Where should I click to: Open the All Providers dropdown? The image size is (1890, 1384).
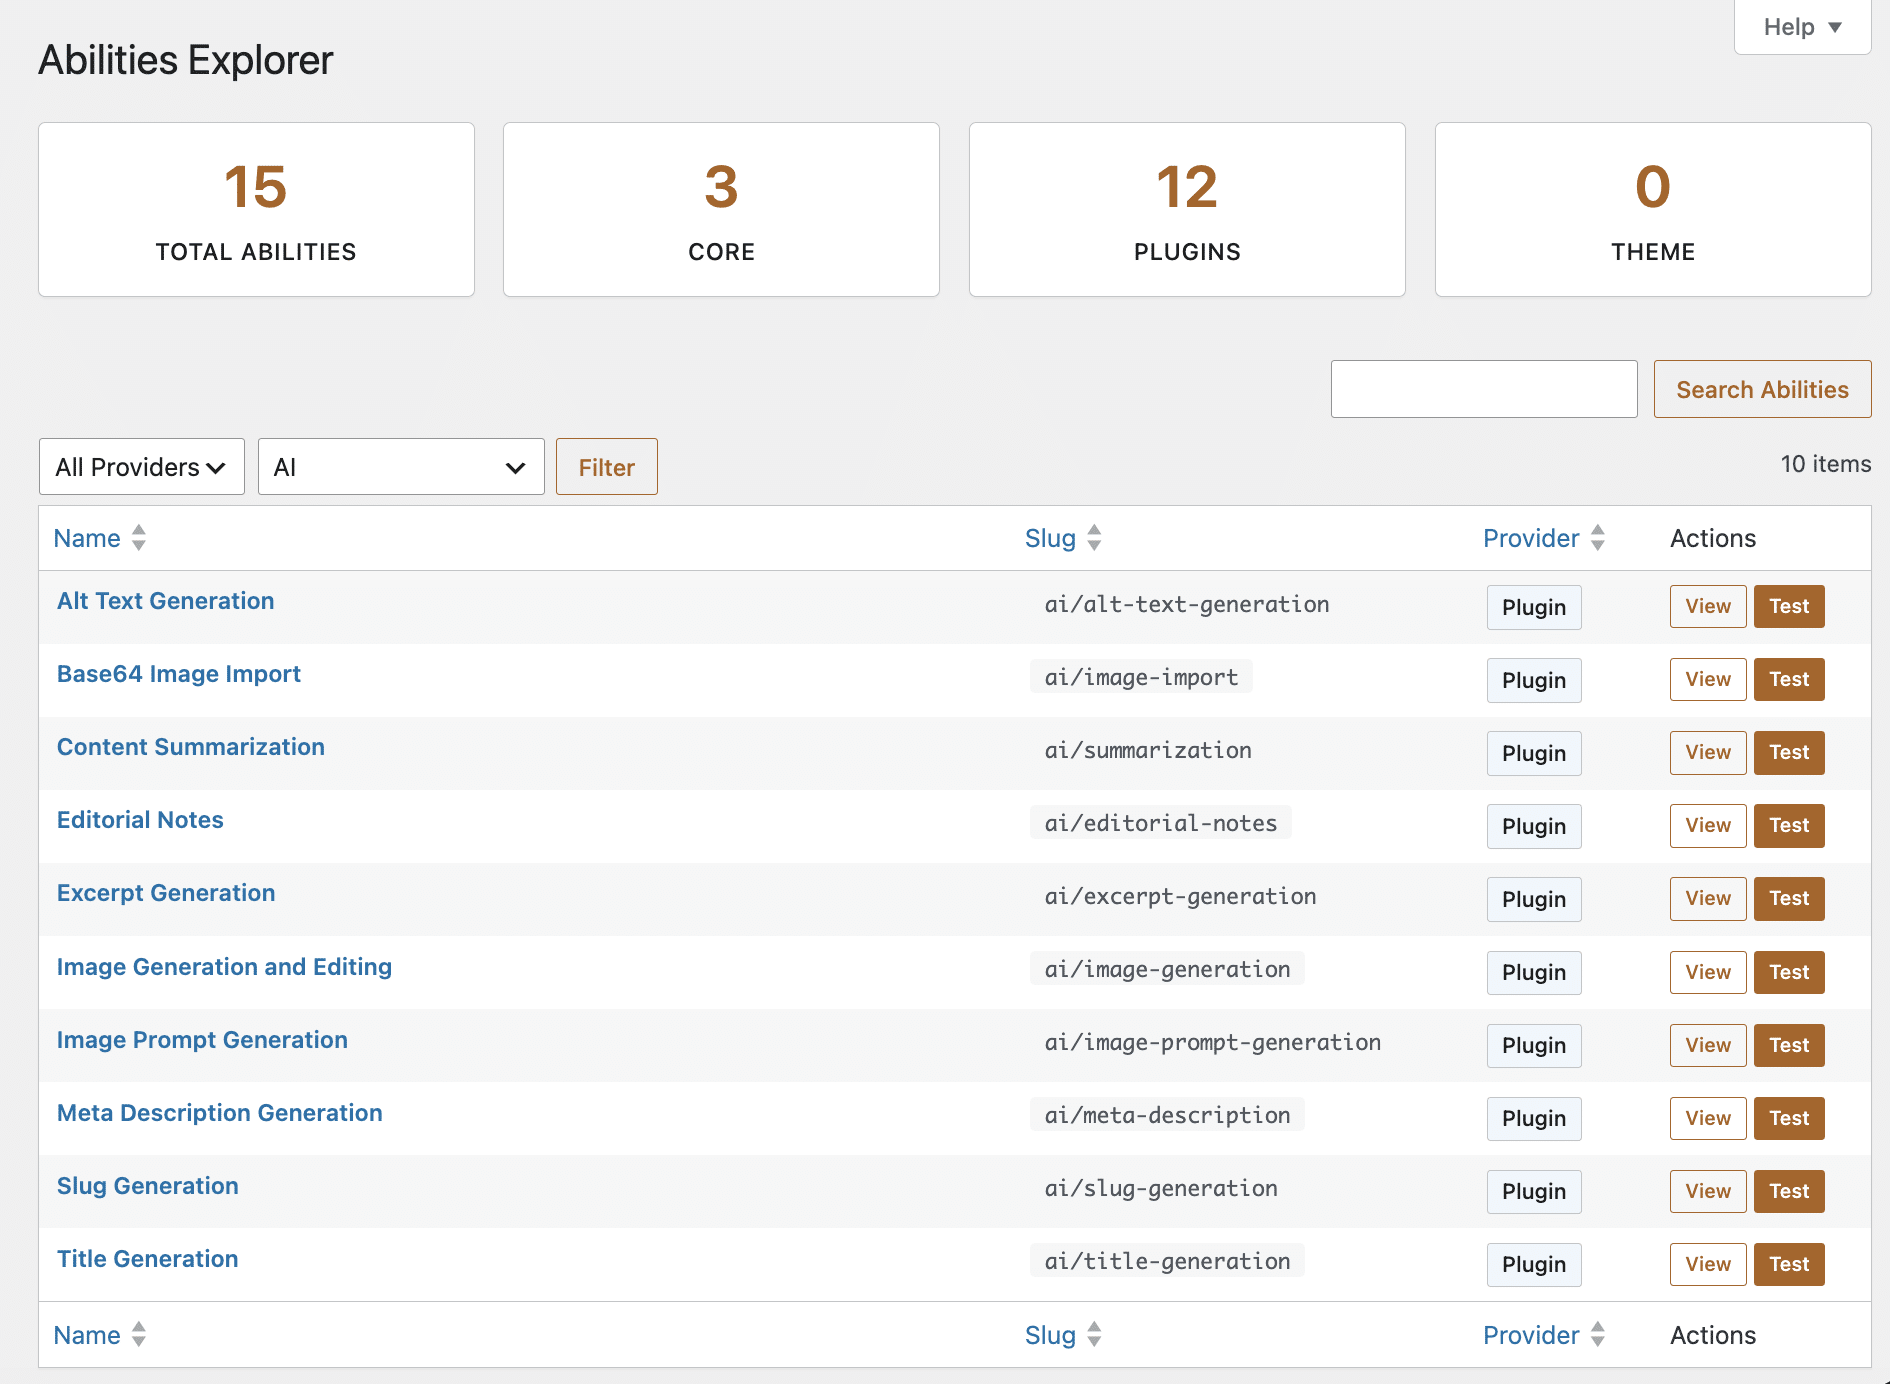pyautogui.click(x=142, y=467)
